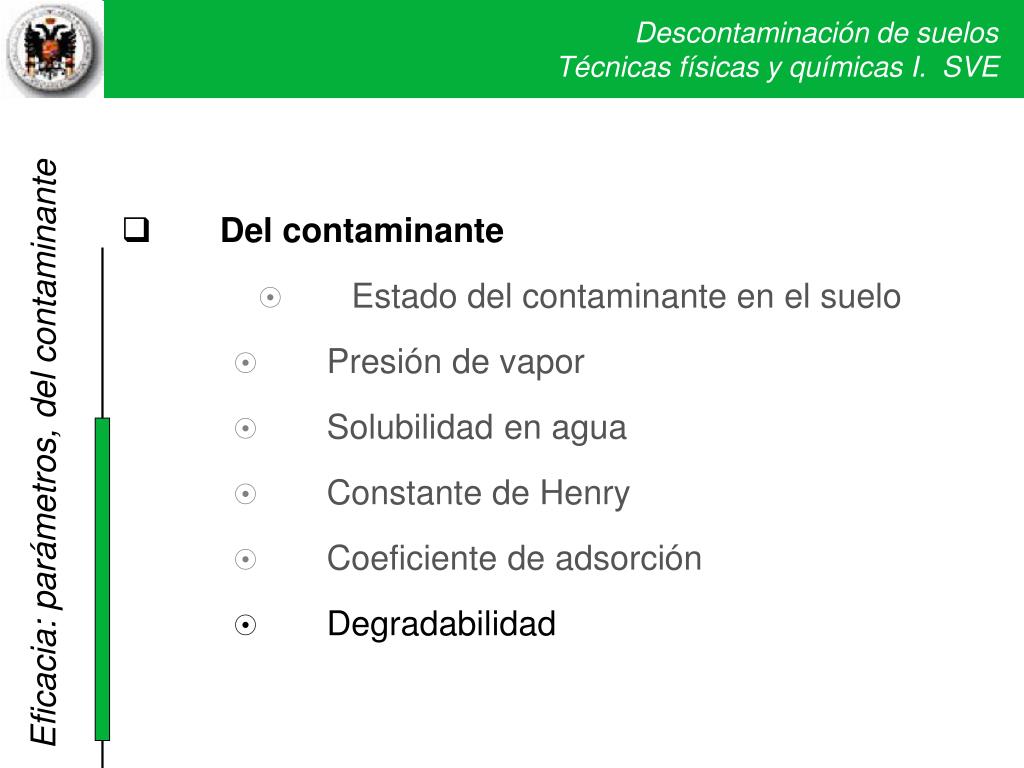This screenshot has height=768, width=1024.
Task: Click the Coeficiente de adsorción item
Action: click(x=515, y=558)
